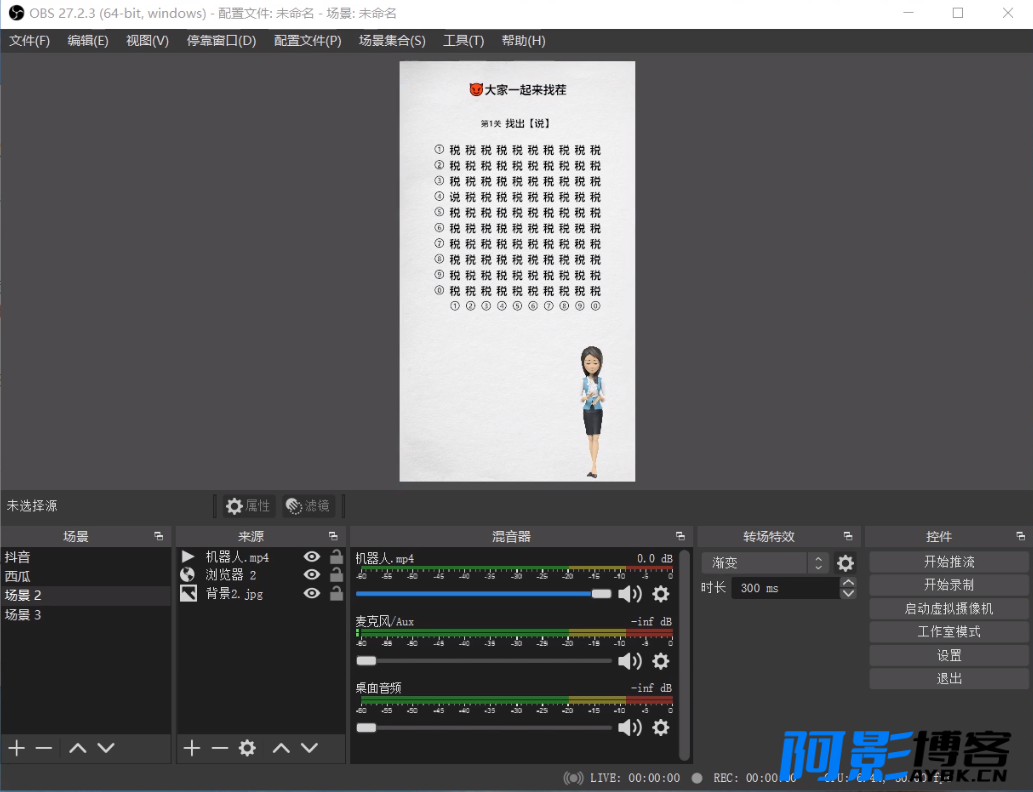The height and width of the screenshot is (792, 1033).
Task: Adjust the 机器人.mp4 volume slider
Action: [x=484, y=594]
